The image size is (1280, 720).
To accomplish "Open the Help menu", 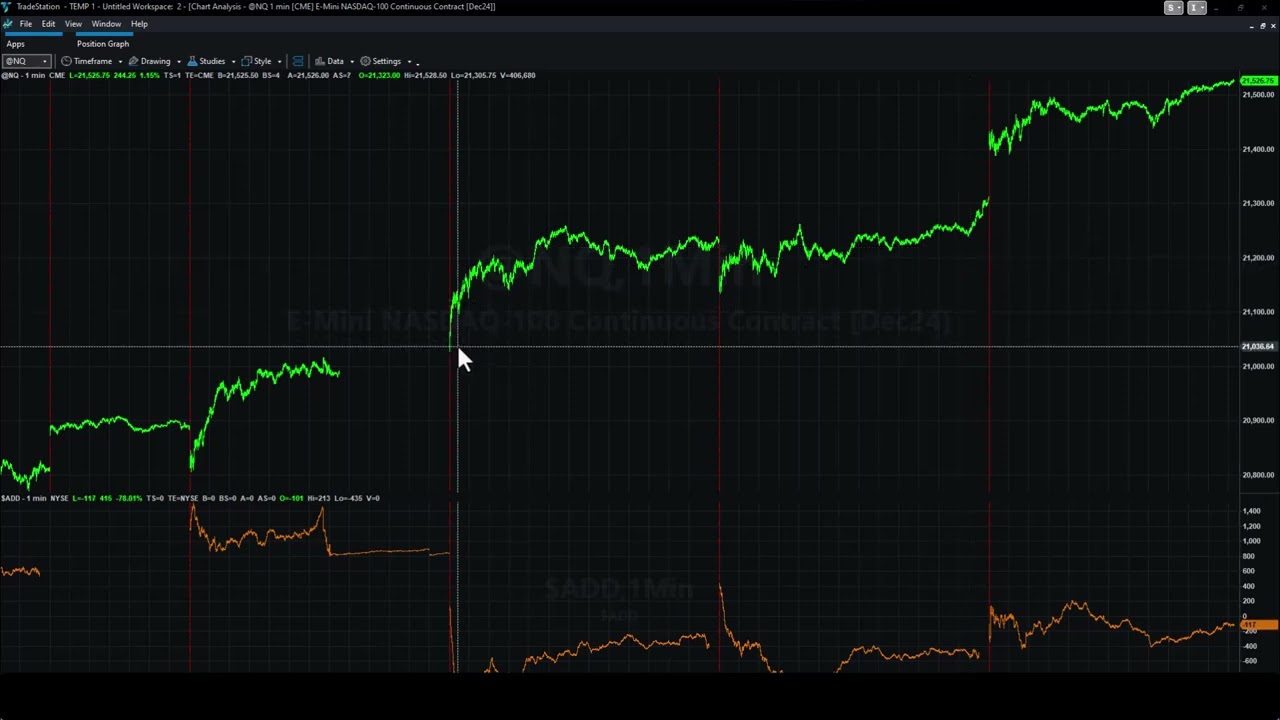I will tap(139, 24).
